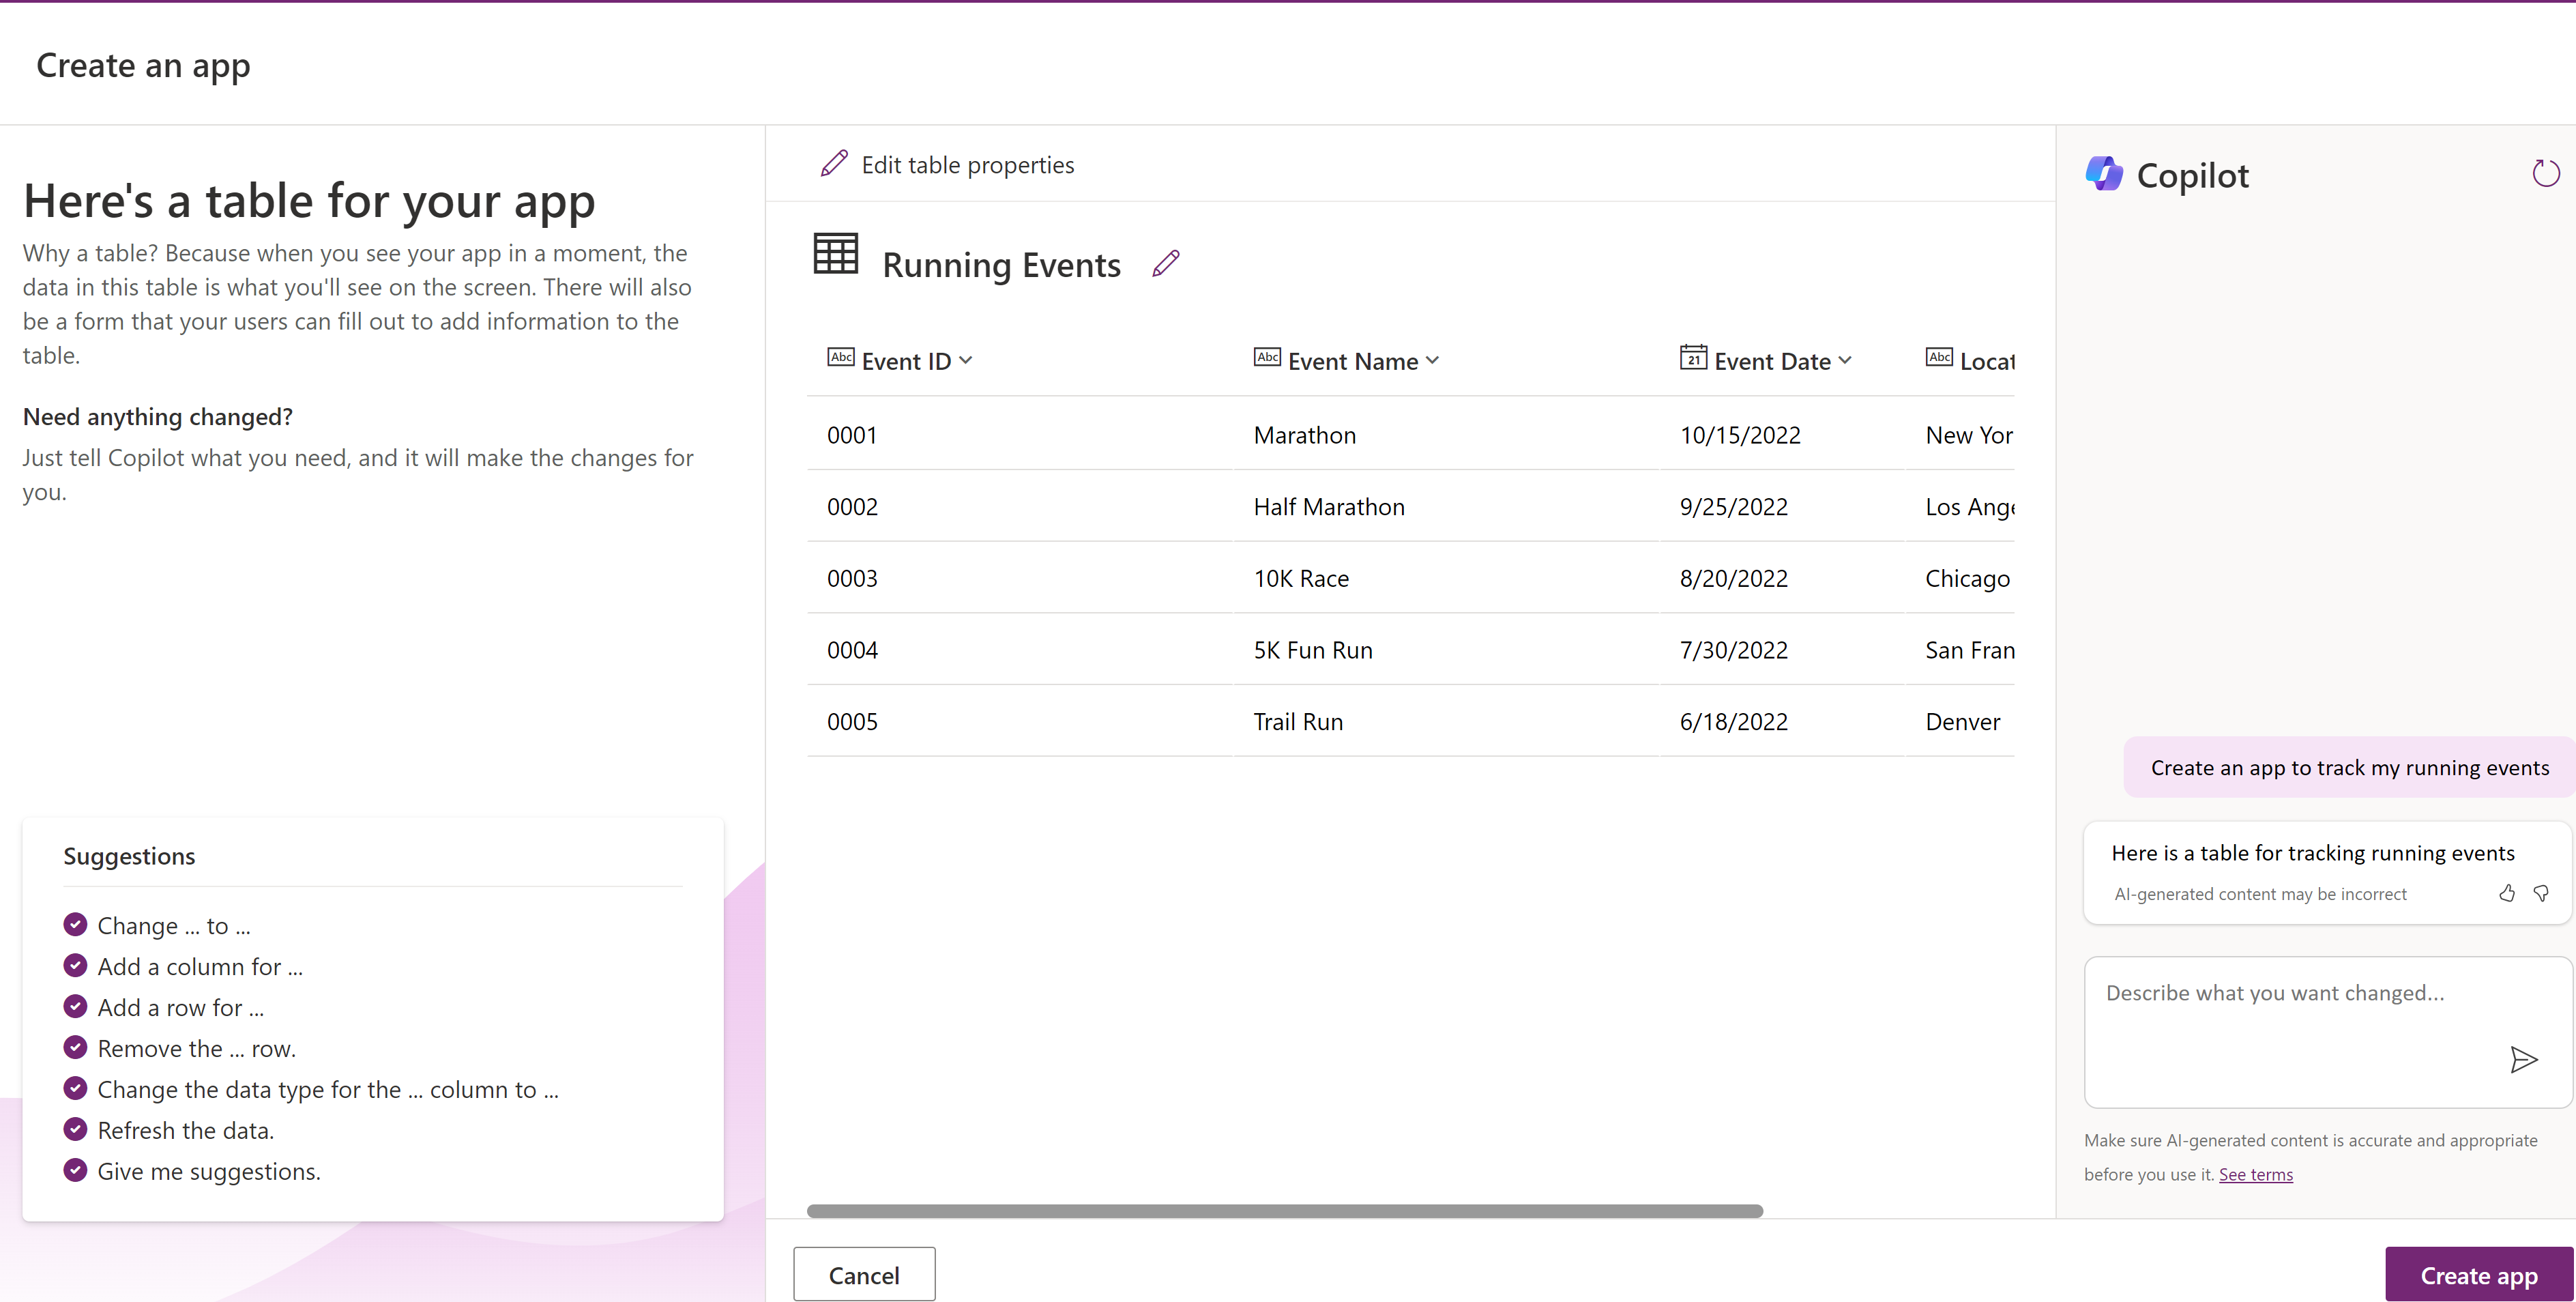Select the 'Give me suggestions.' suggestion

tap(208, 1171)
